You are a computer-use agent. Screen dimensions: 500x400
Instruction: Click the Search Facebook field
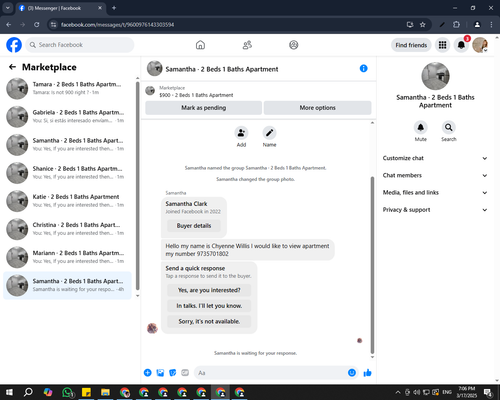point(80,45)
